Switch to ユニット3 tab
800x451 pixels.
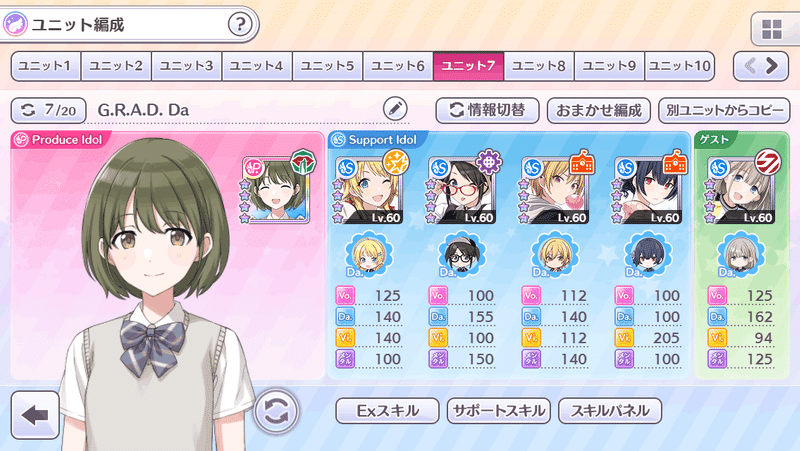186,66
